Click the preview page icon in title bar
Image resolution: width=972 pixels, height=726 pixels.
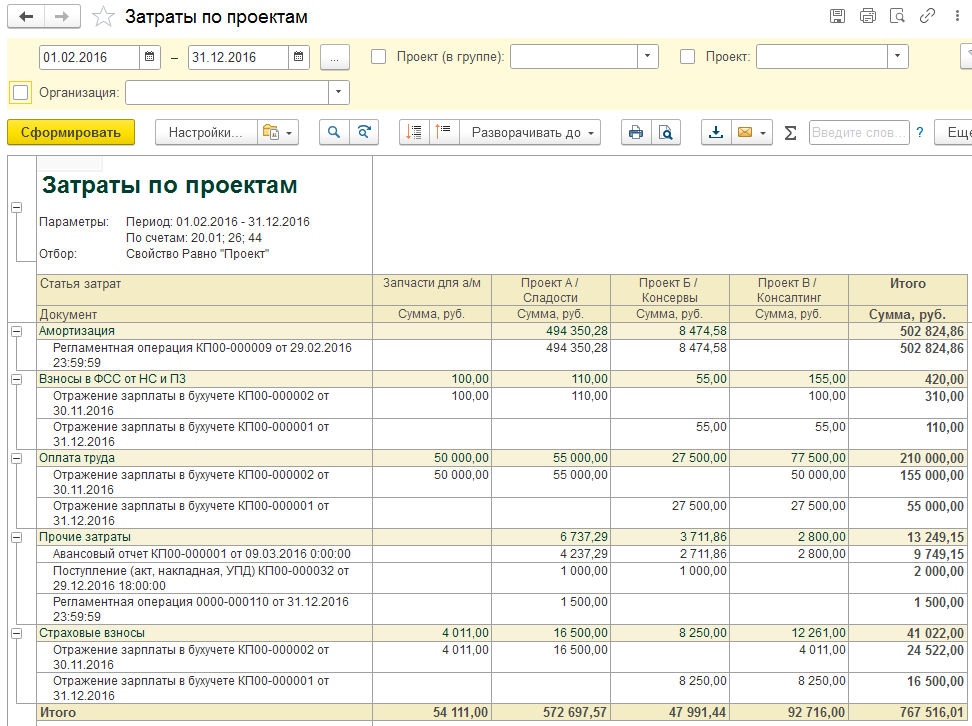897,16
